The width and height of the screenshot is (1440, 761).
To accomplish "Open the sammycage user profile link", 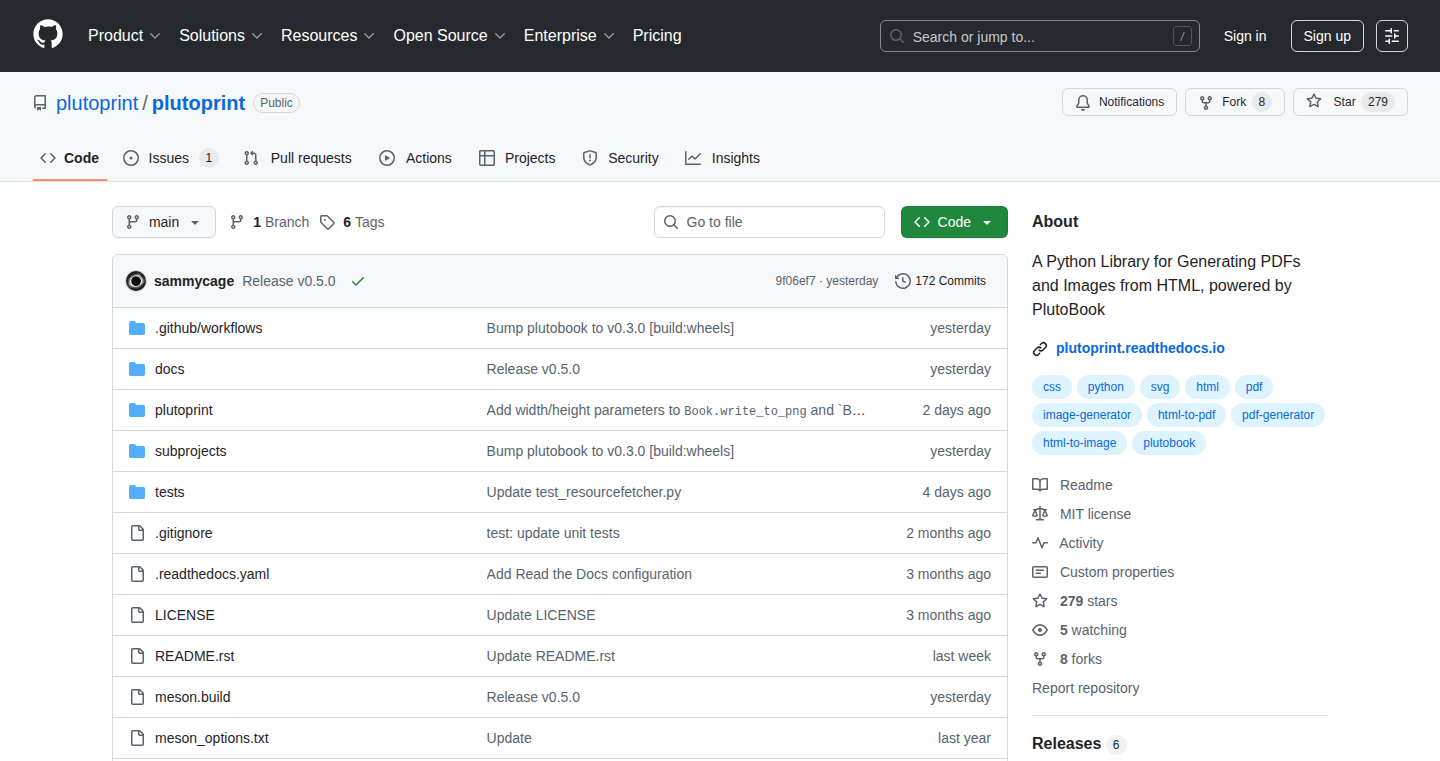I will [x=194, y=281].
